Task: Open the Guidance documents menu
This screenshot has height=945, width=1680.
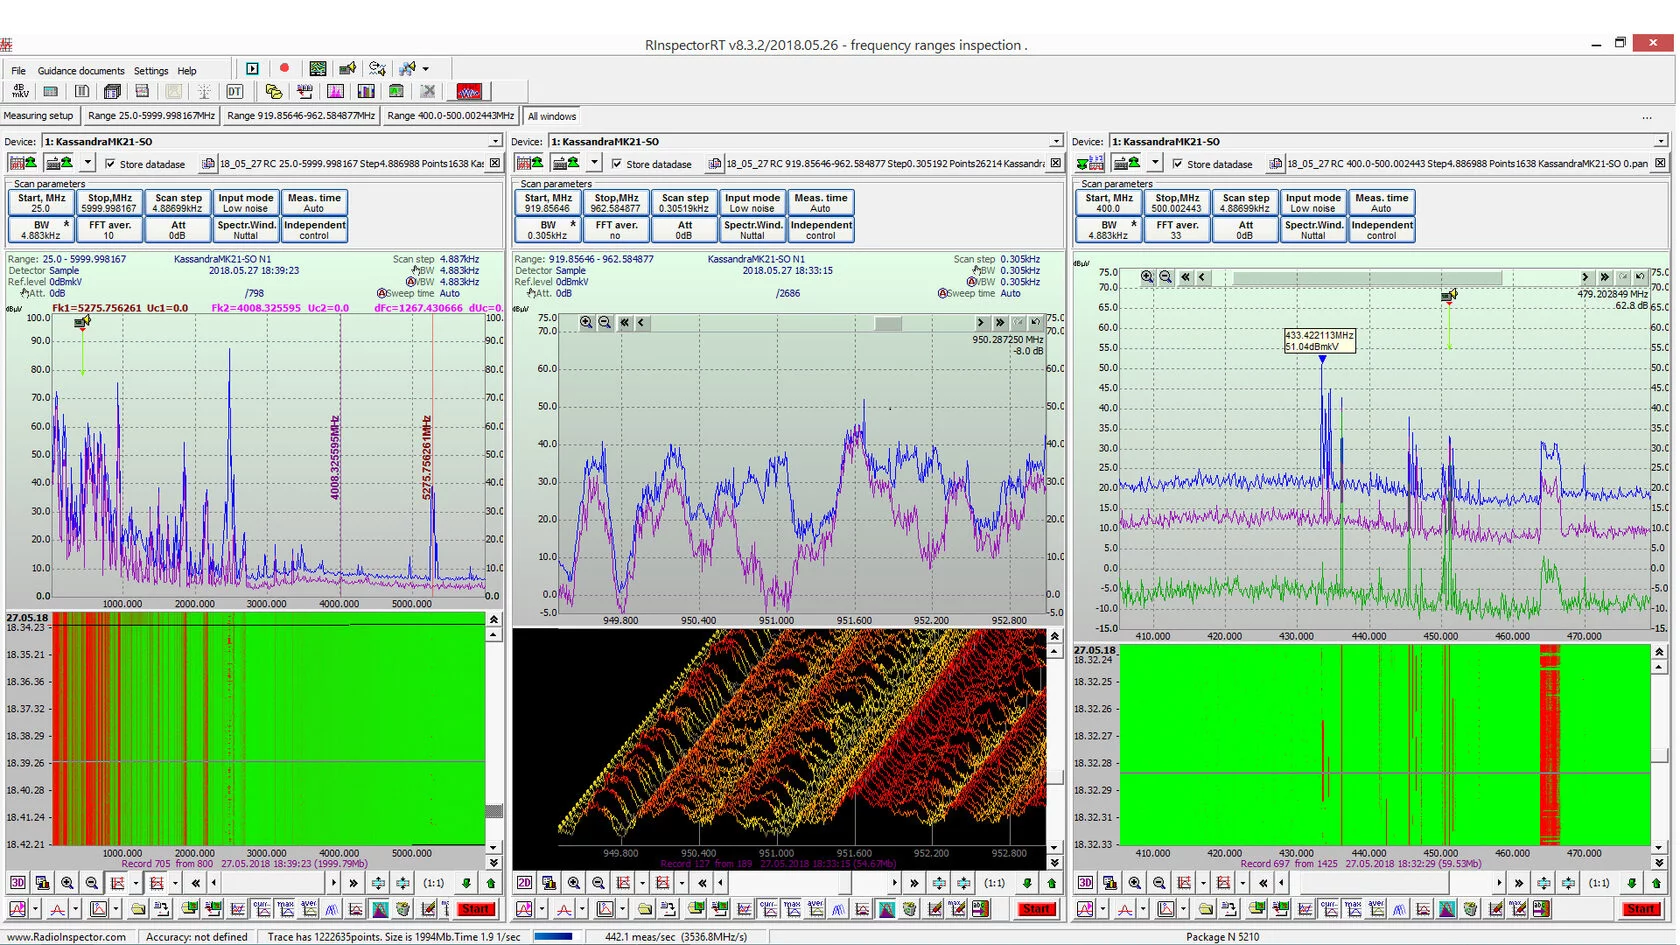Action: coord(81,71)
